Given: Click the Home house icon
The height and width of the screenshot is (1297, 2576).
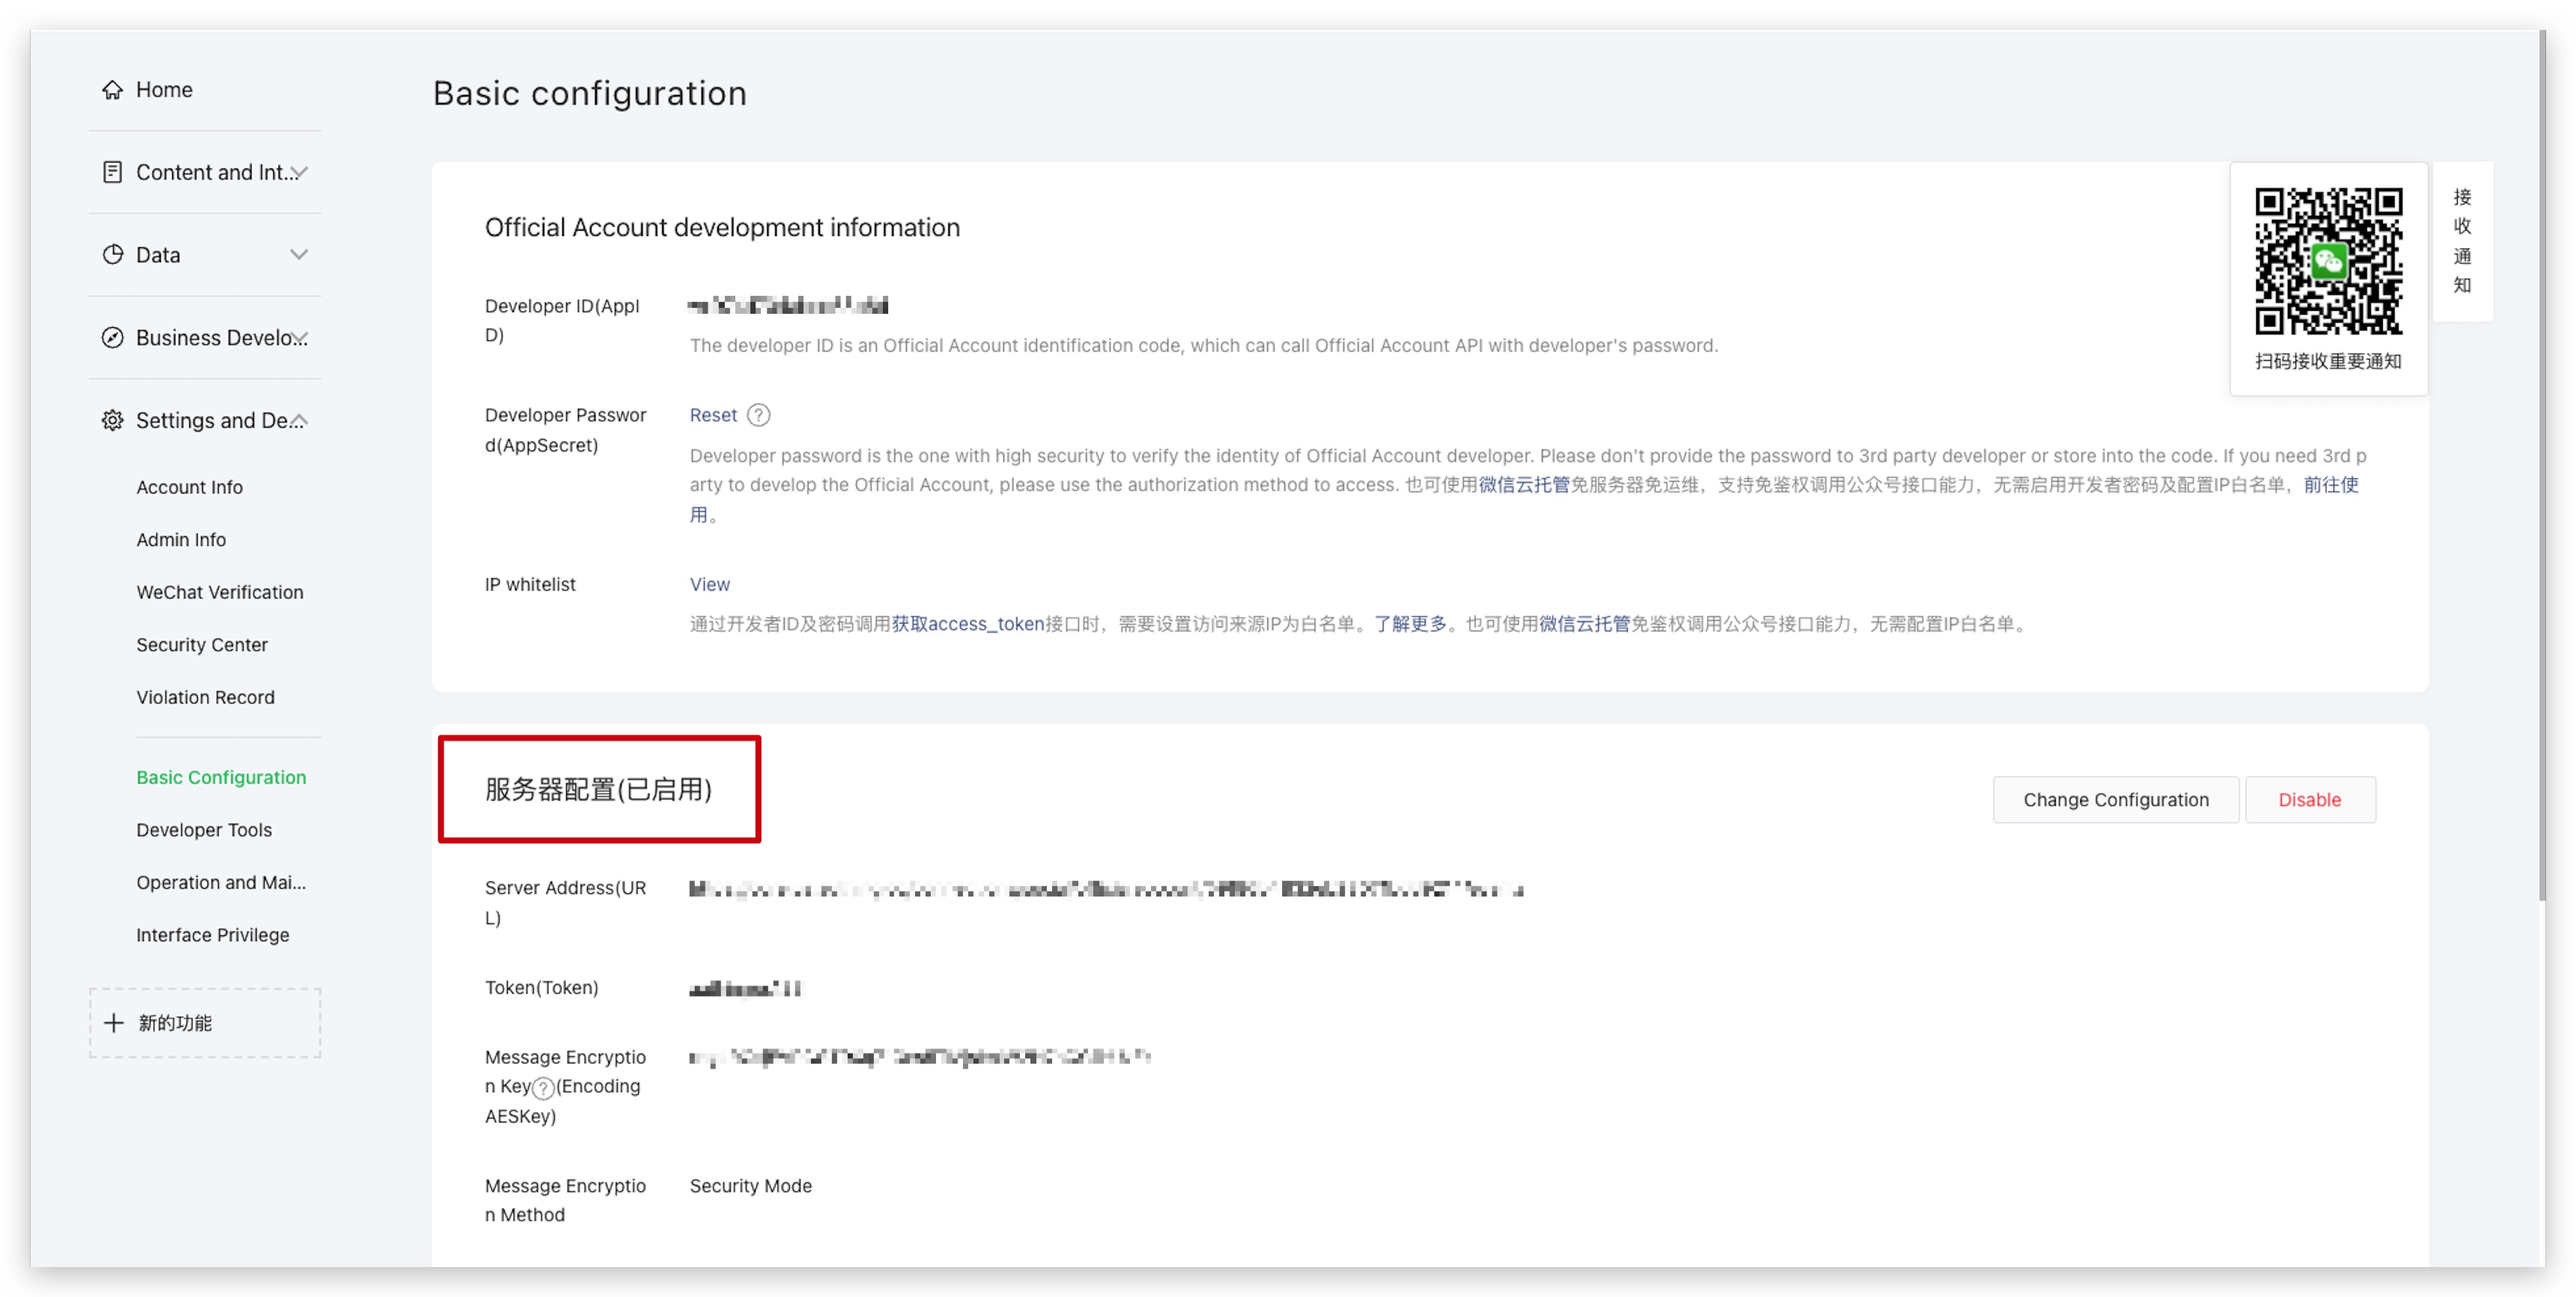Looking at the screenshot, I should 112,90.
